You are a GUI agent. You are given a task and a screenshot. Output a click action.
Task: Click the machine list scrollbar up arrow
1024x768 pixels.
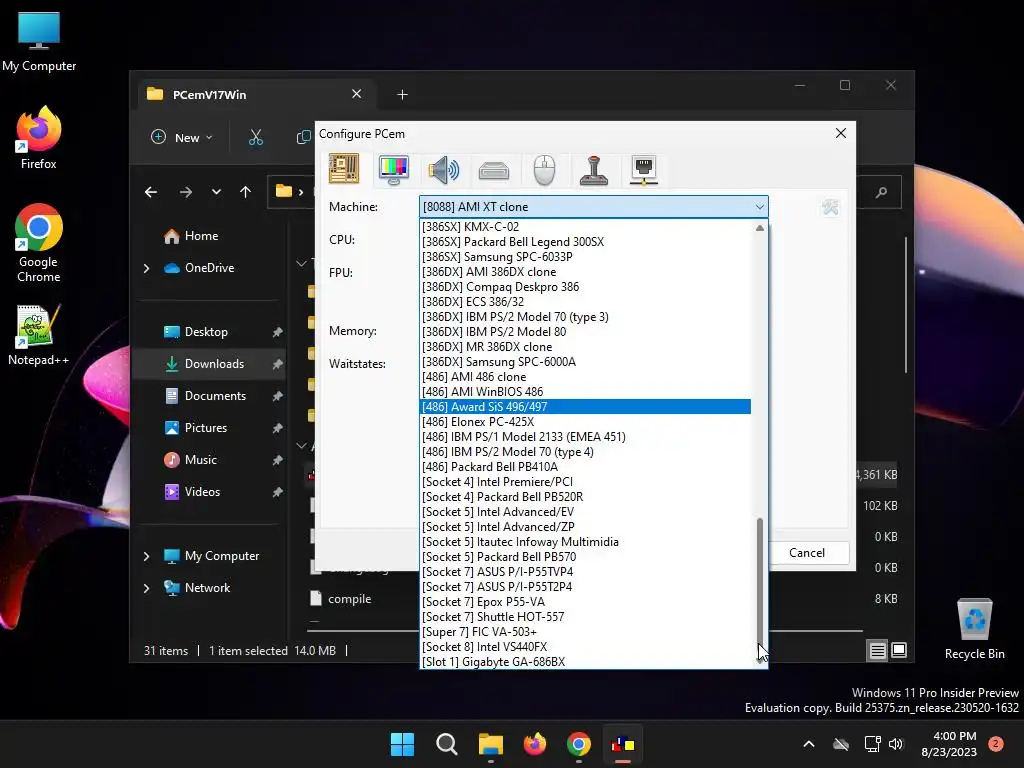tap(759, 228)
